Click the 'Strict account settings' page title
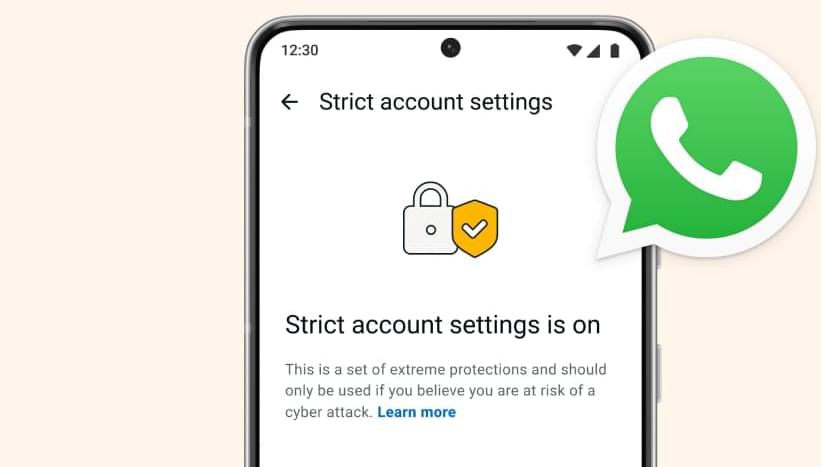This screenshot has height=467, width=821. point(436,102)
